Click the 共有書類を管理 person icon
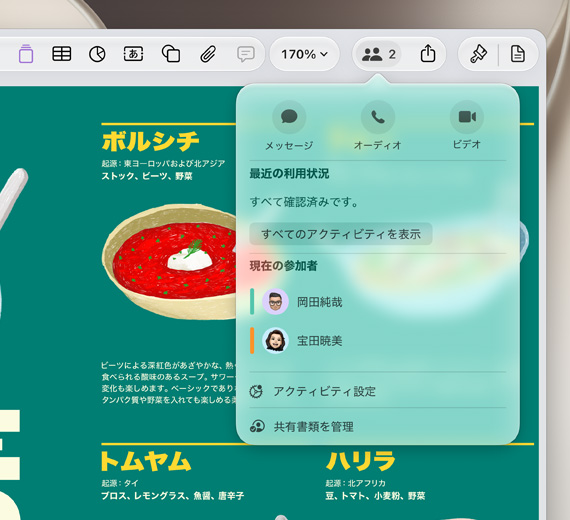 tap(257, 426)
